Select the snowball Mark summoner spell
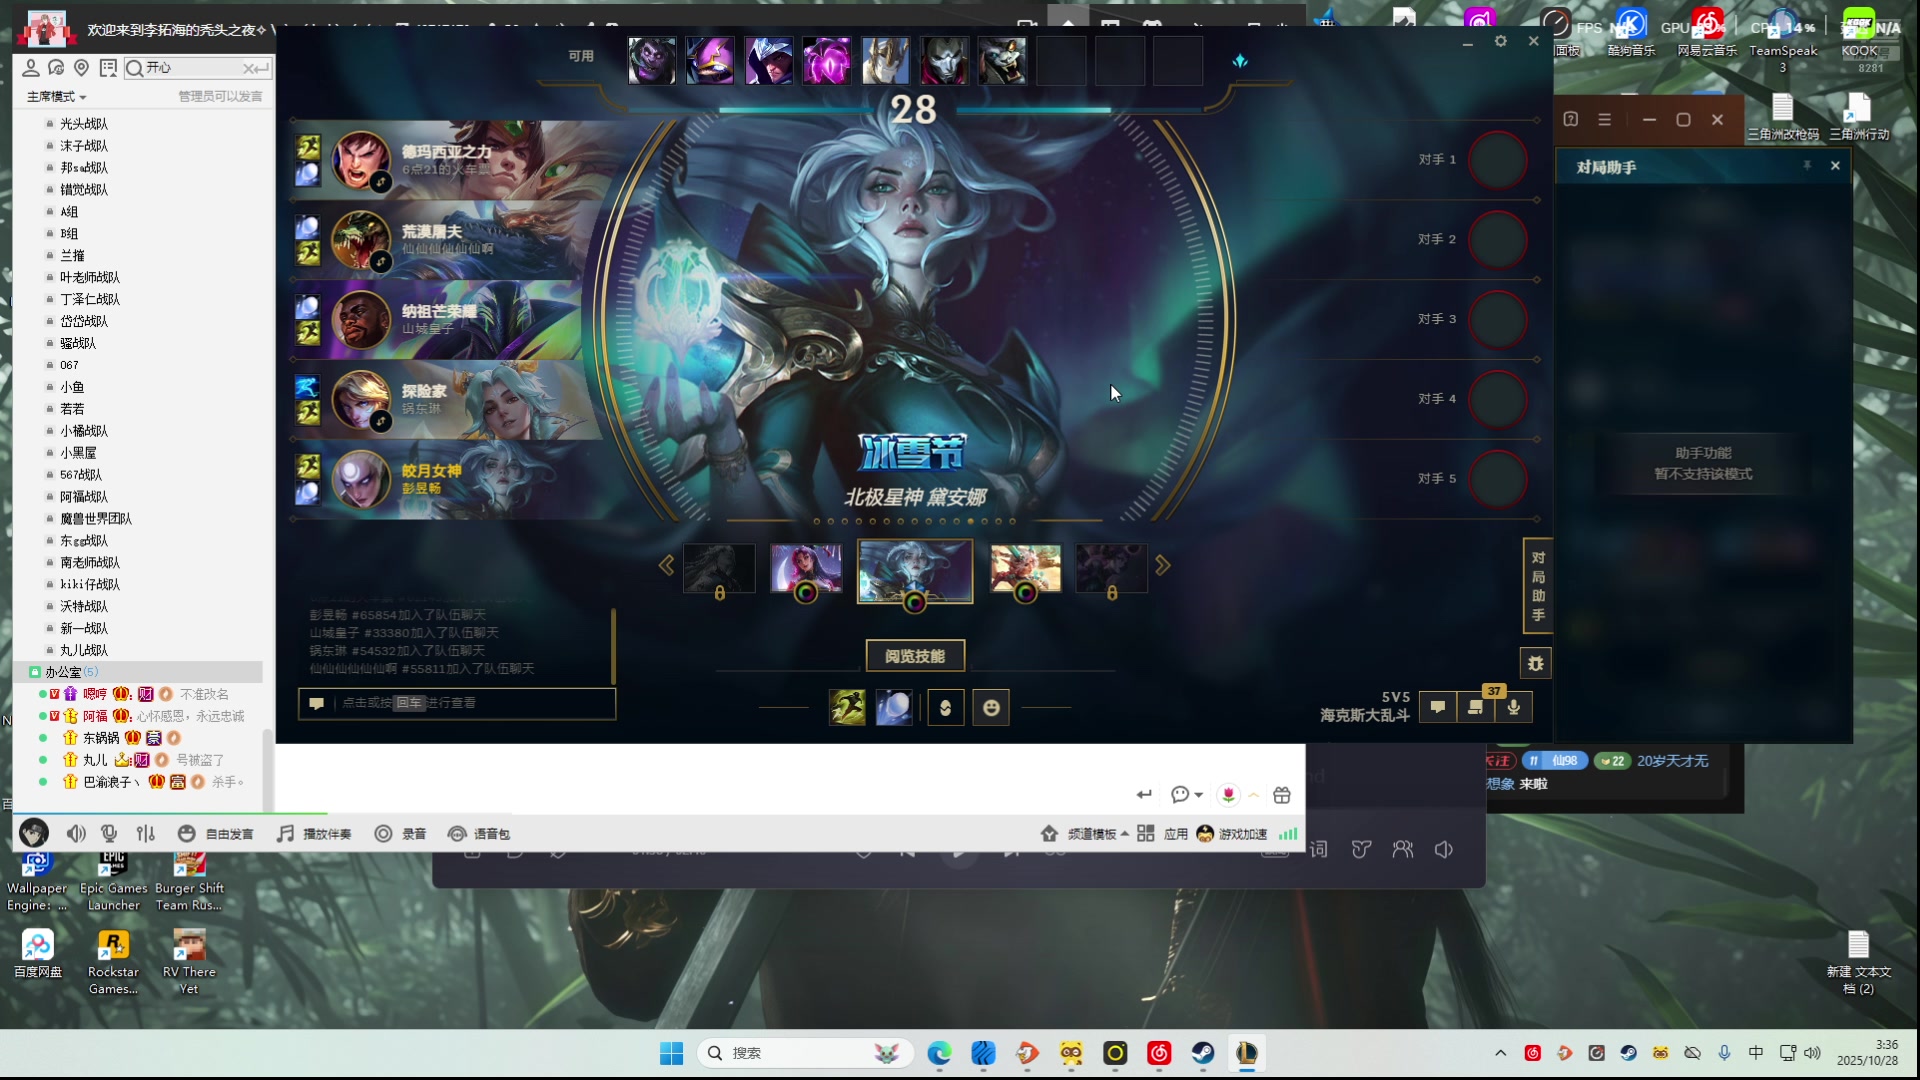This screenshot has width=1920, height=1080. pos(894,708)
